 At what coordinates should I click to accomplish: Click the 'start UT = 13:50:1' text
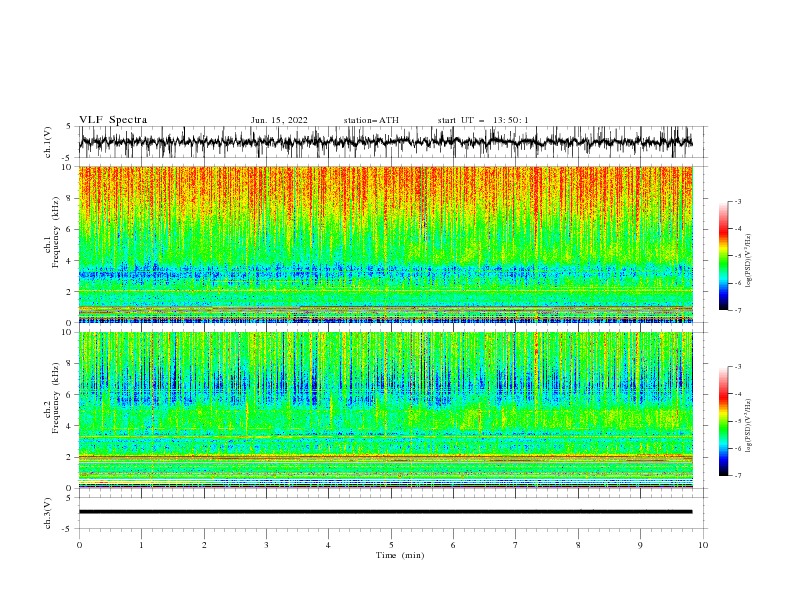click(483, 120)
